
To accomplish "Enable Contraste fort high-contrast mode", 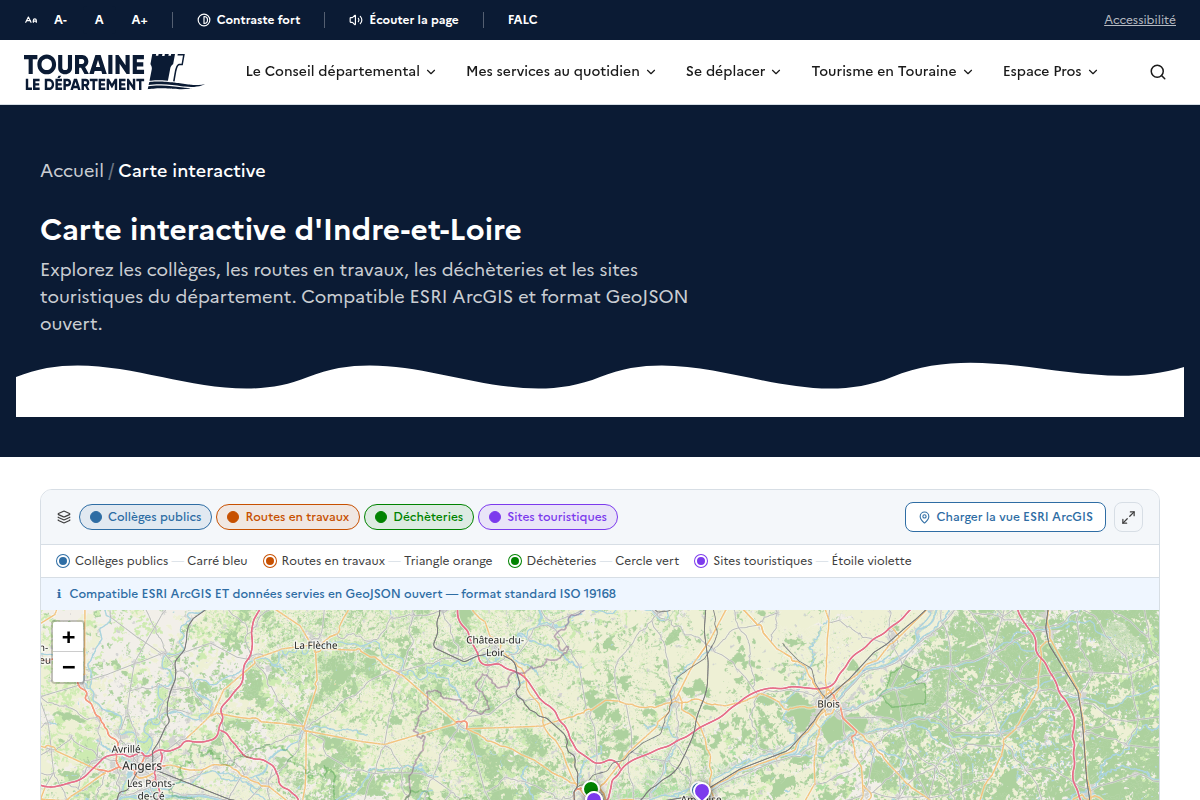I will point(249,20).
